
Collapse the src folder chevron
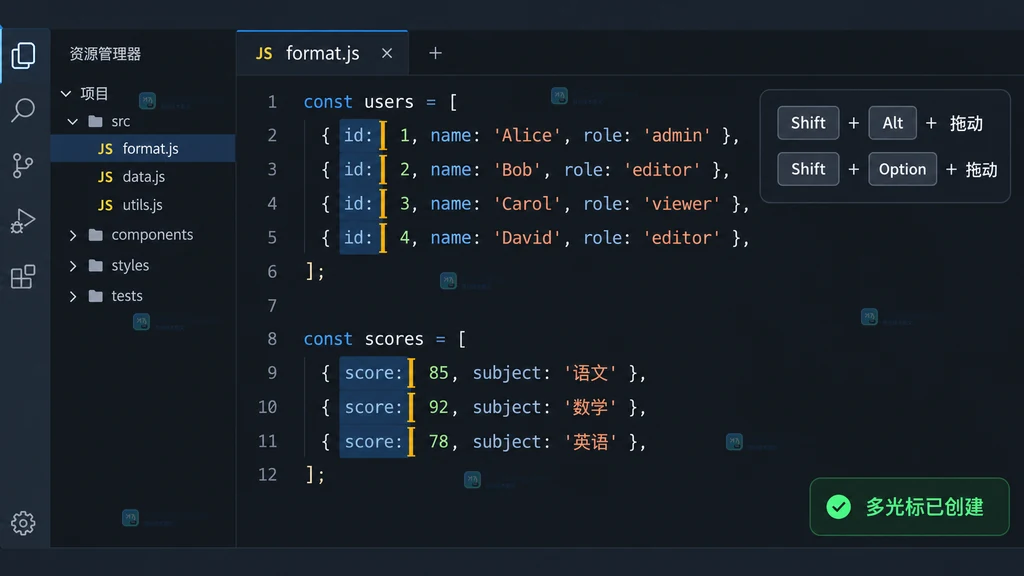pos(72,121)
